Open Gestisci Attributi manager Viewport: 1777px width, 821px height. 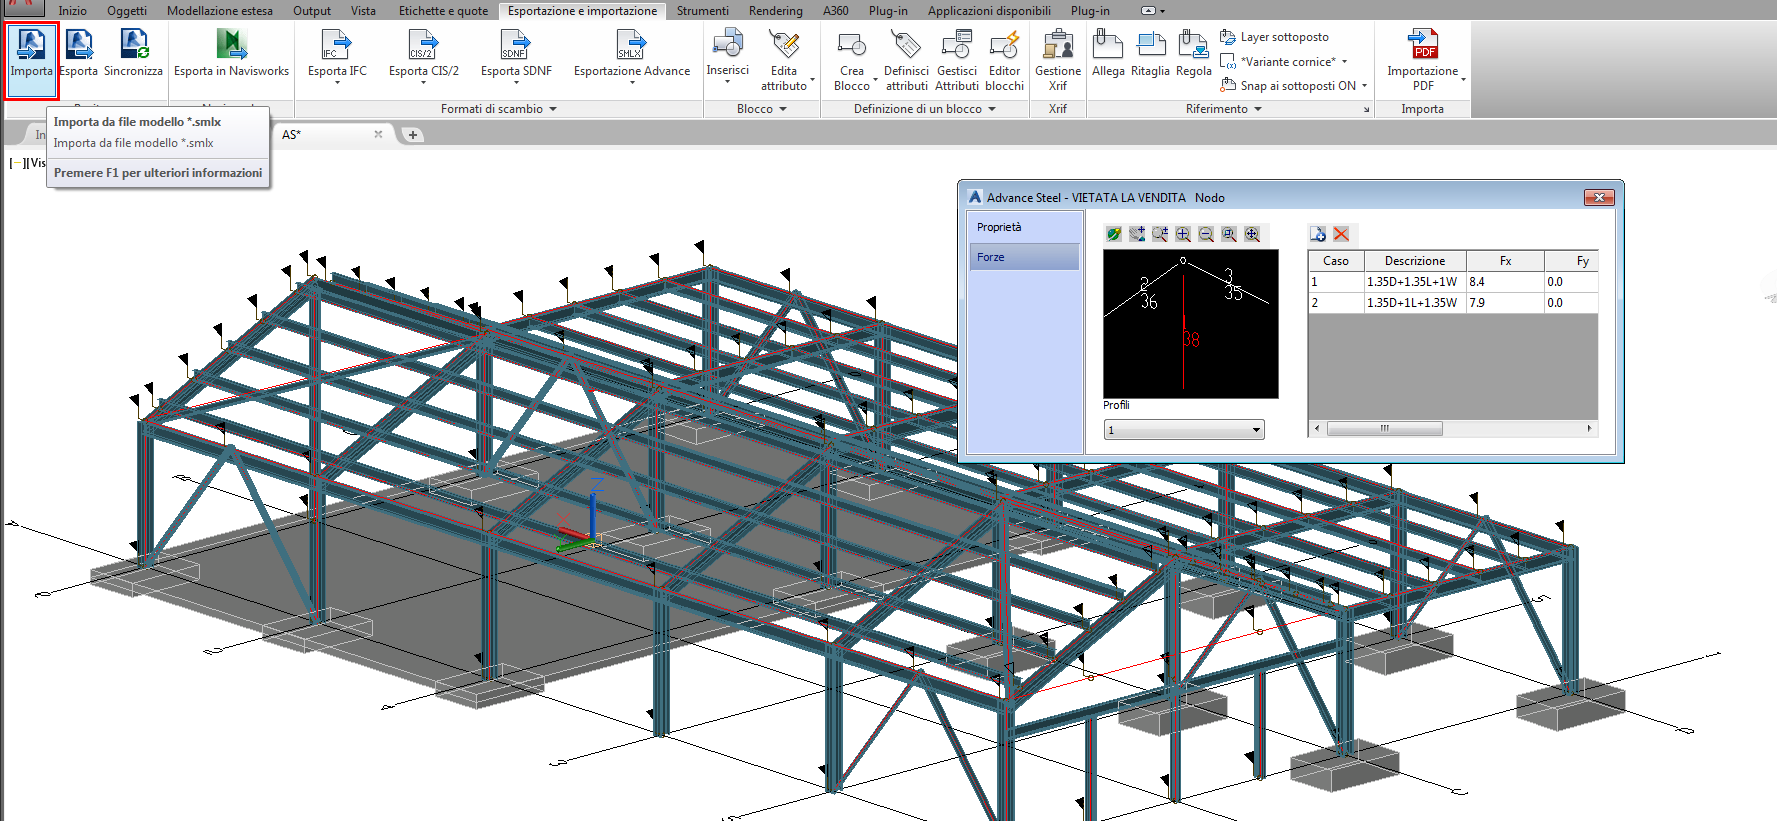pos(957,60)
